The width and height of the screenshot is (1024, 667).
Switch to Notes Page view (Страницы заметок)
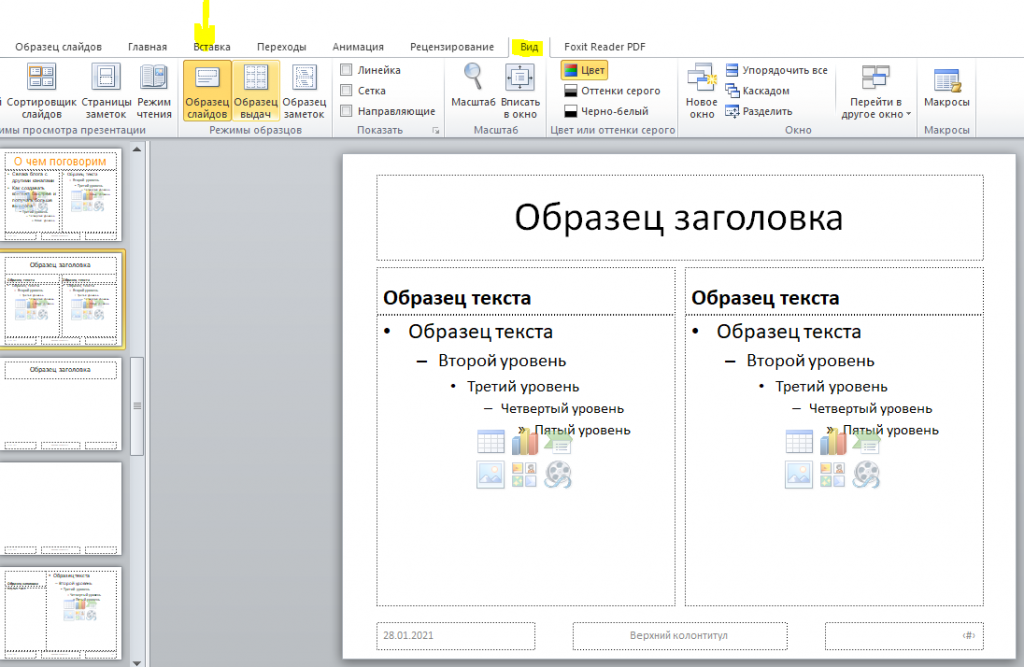point(106,91)
